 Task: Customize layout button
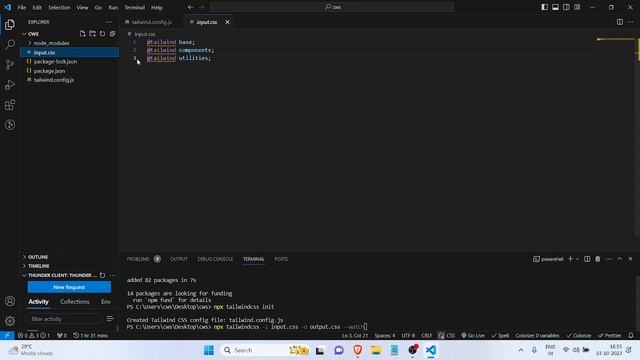(x=577, y=7)
